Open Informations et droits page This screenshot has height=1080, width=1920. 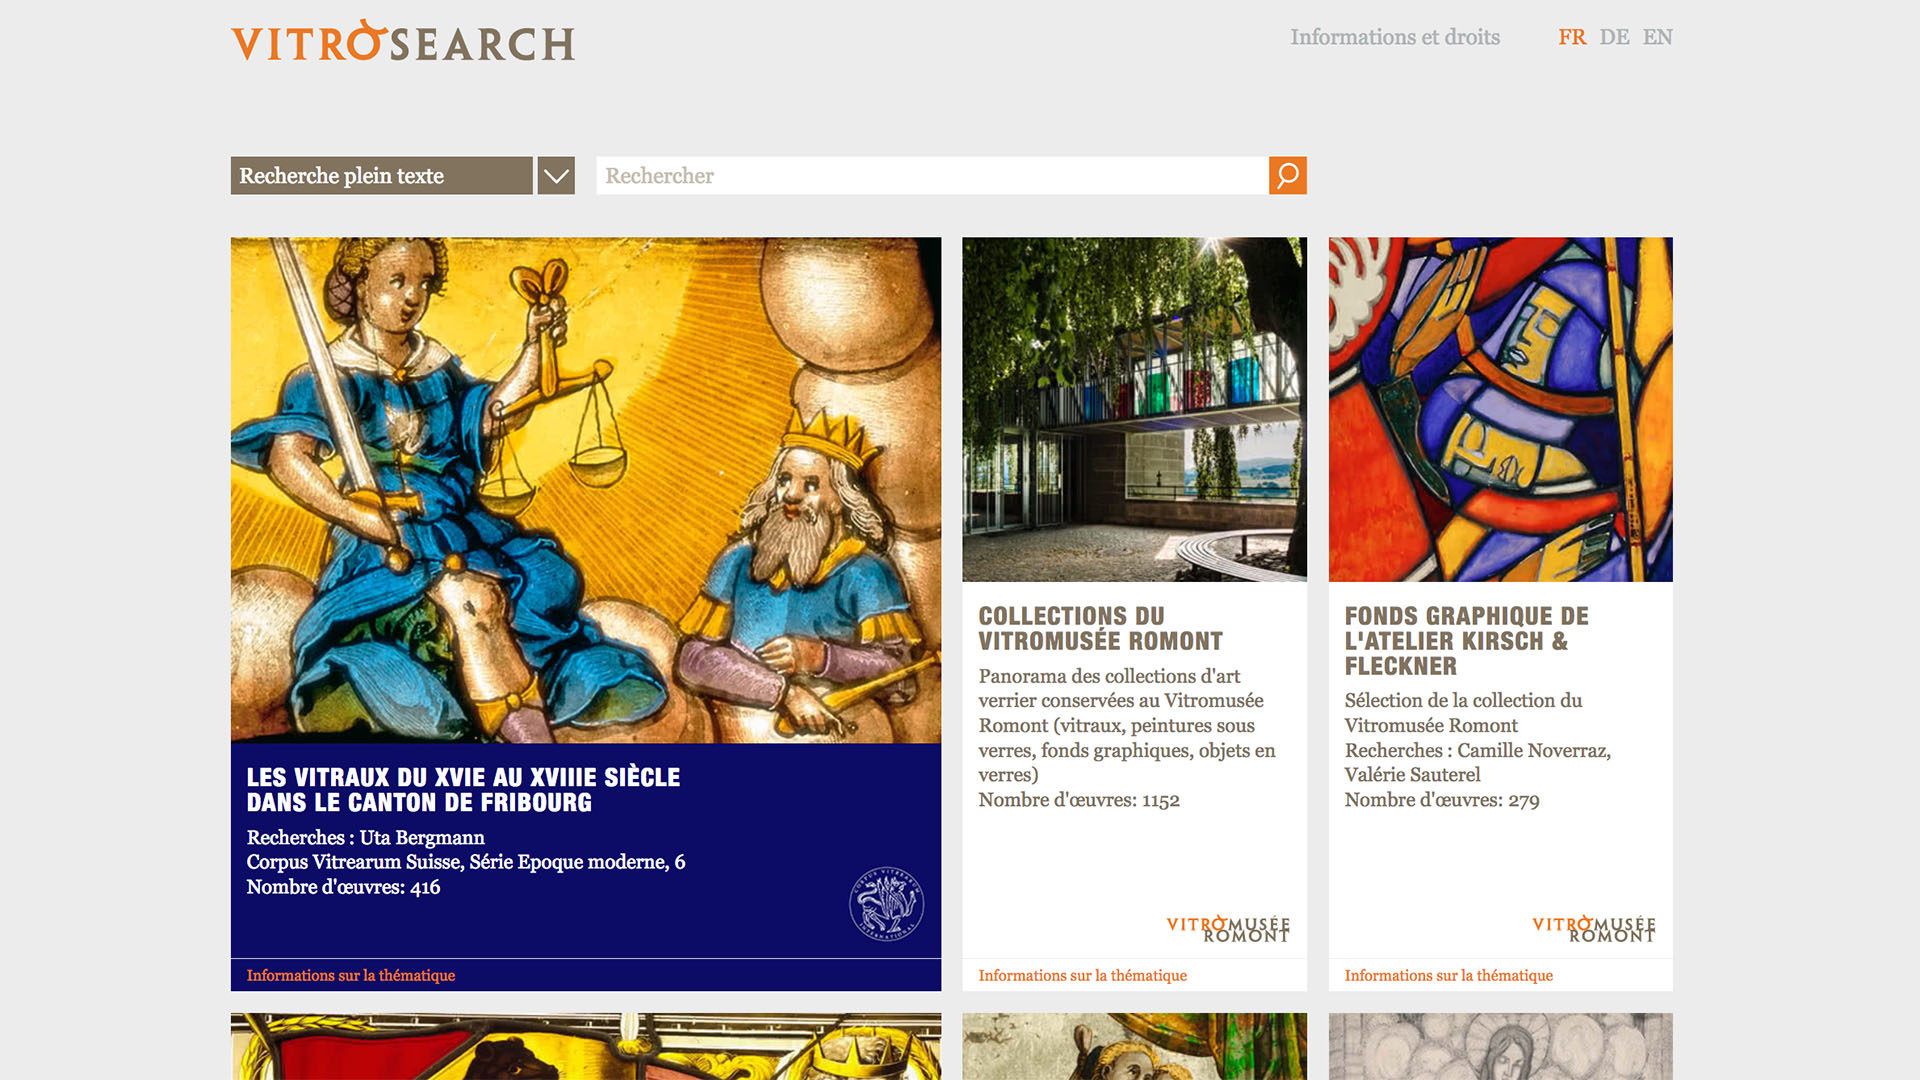[x=1395, y=37]
